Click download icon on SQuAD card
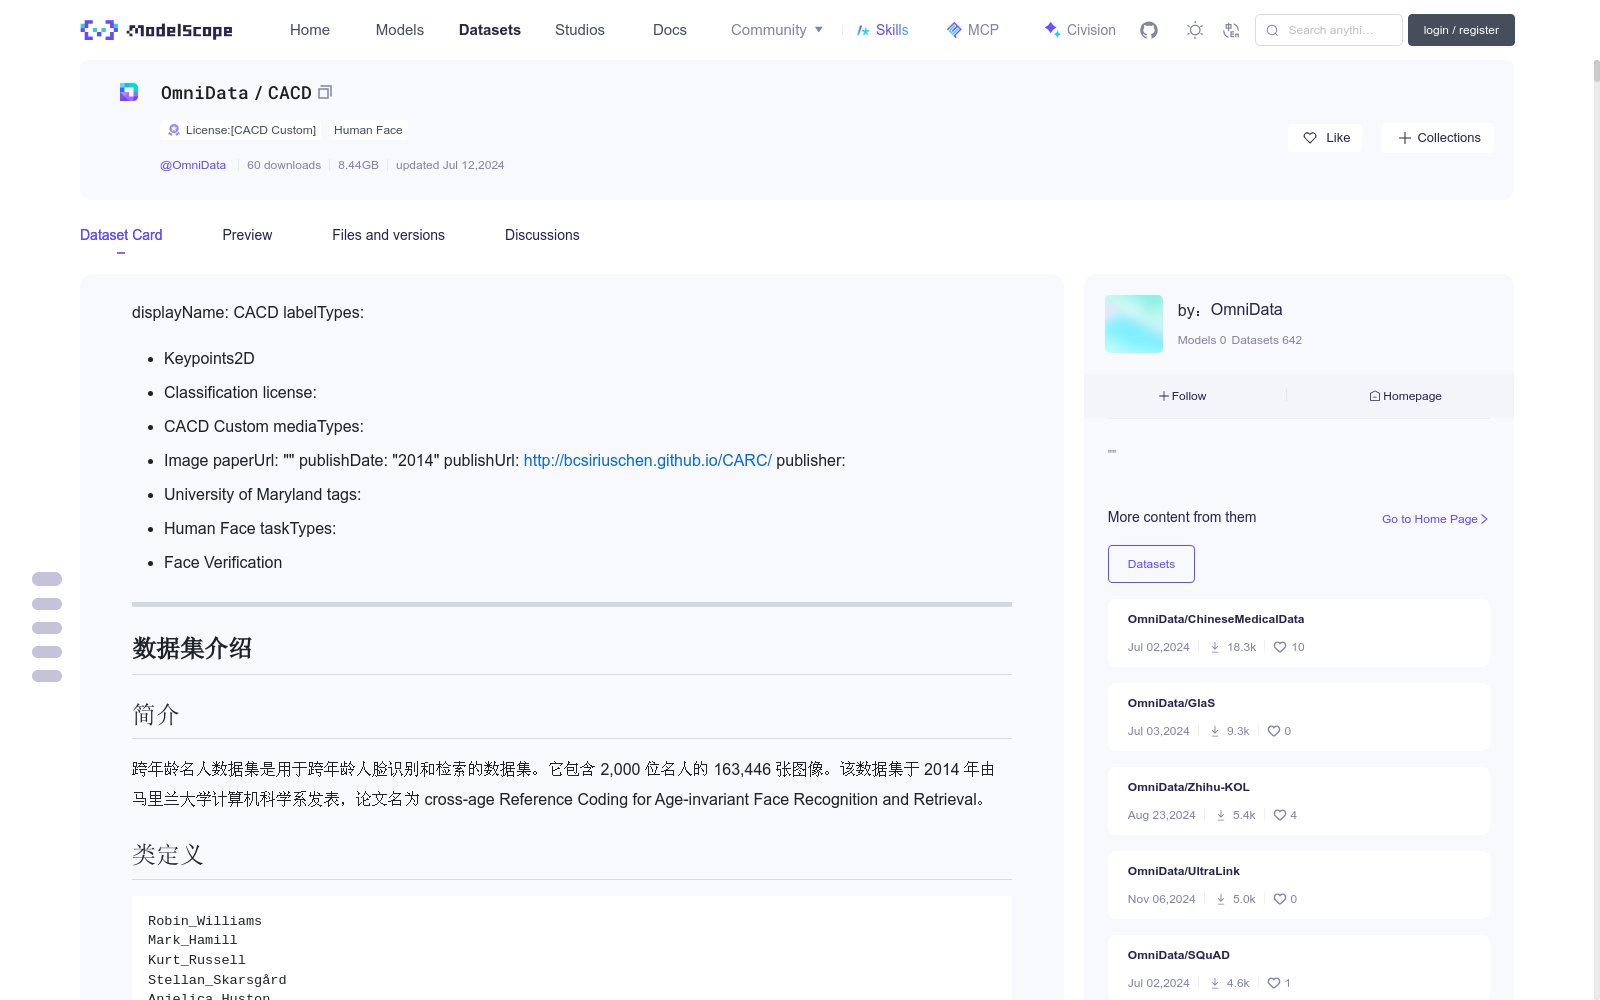 coord(1215,983)
